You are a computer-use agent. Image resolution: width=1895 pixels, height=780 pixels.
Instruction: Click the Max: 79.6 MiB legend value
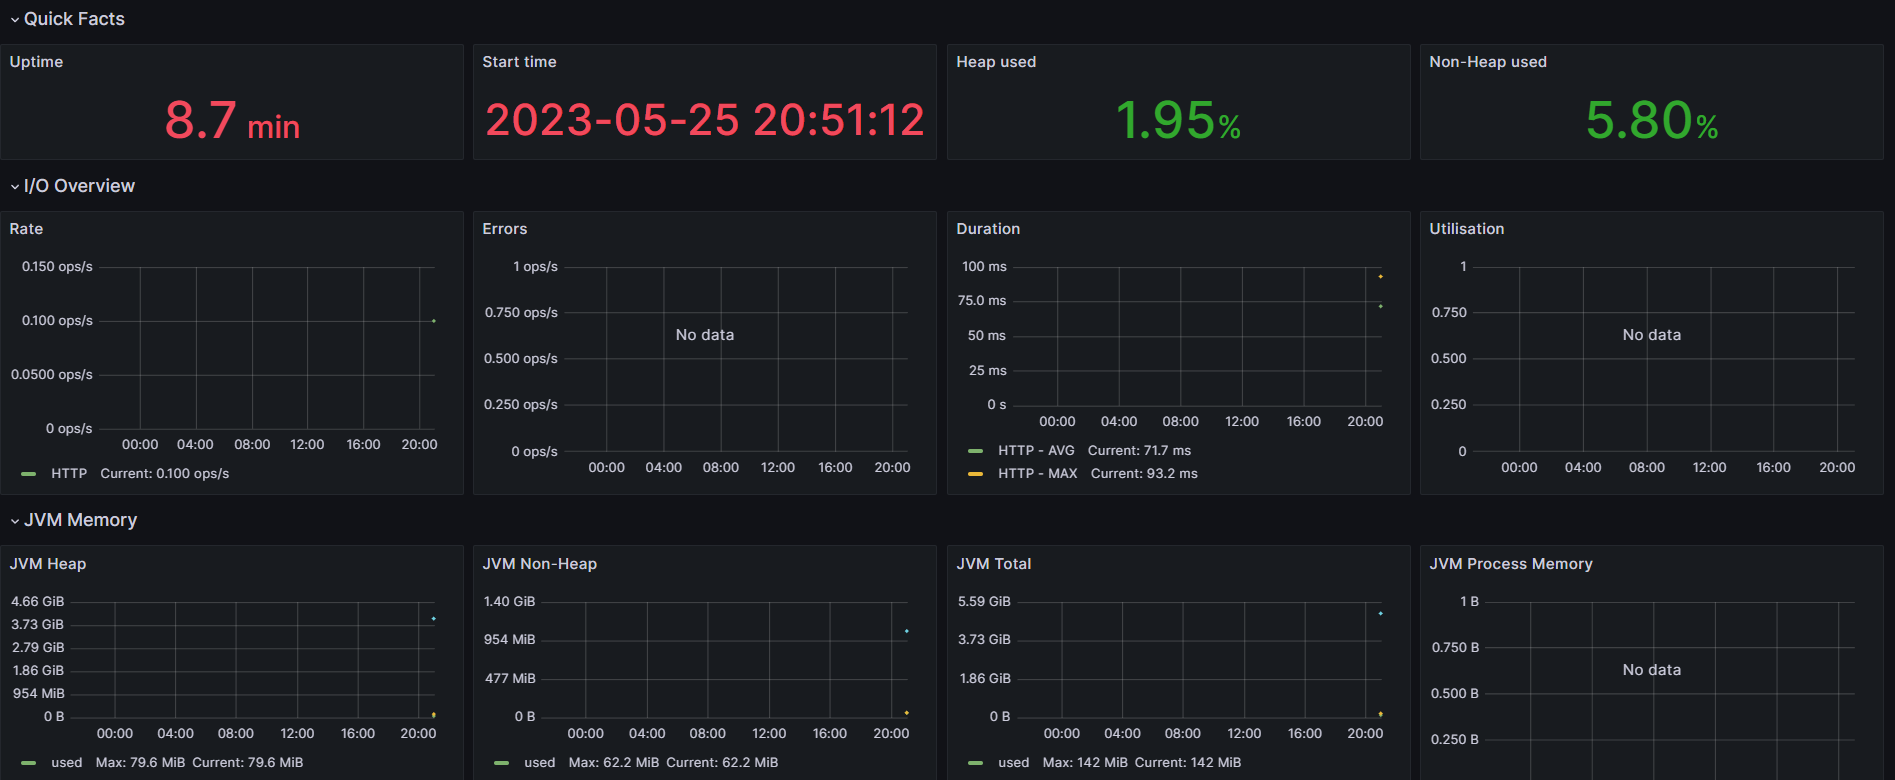(x=140, y=763)
